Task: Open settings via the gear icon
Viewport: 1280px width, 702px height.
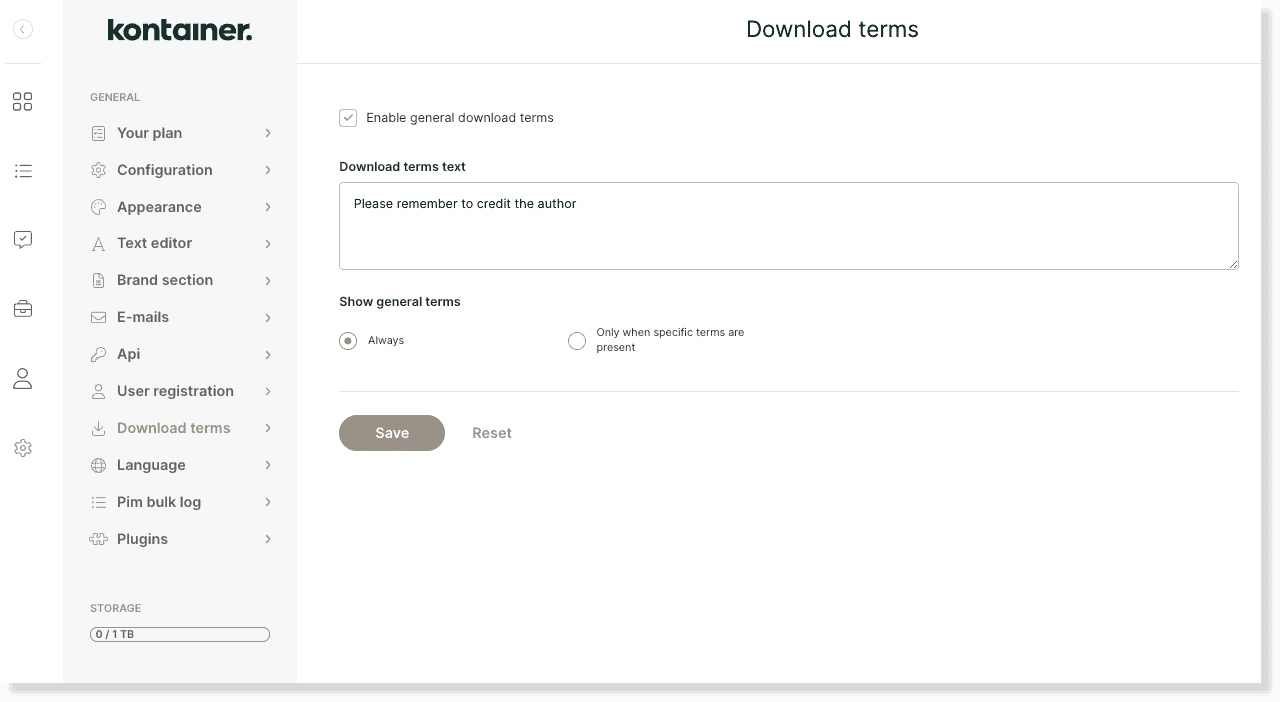Action: coord(22,448)
